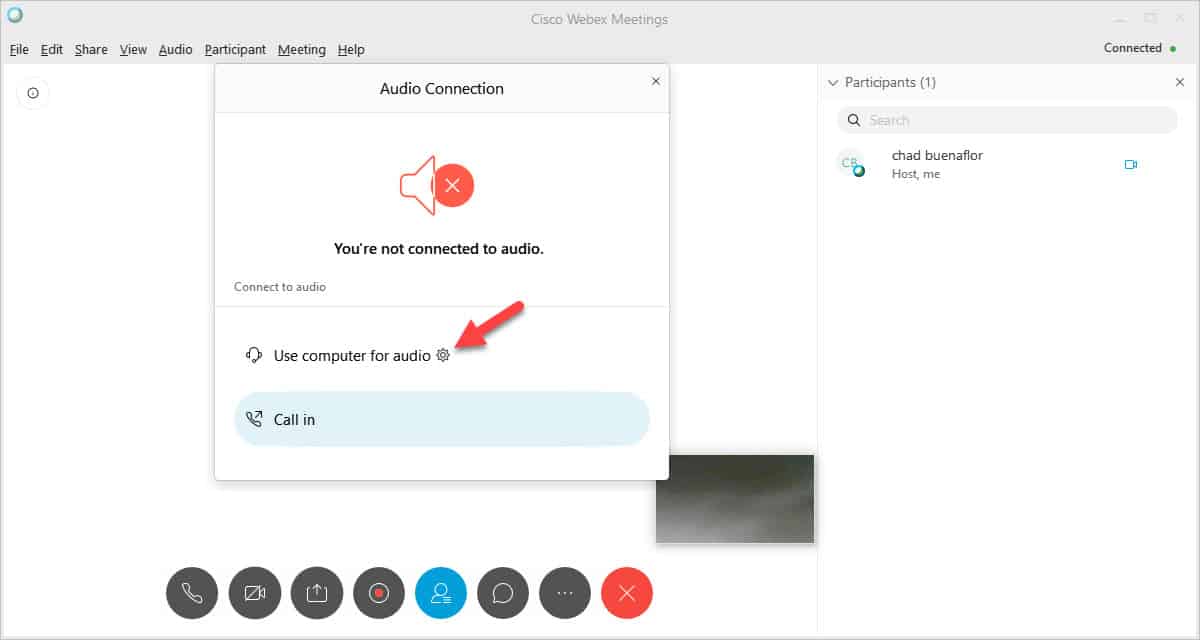This screenshot has height=640, width=1200.
Task: Click the search magnifier icon
Action: tap(854, 120)
